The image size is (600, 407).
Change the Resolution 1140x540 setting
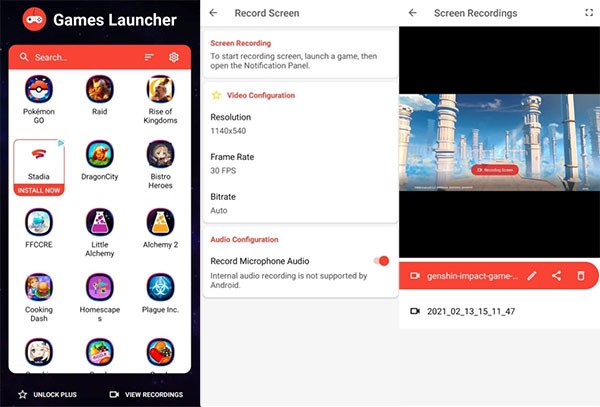300,124
